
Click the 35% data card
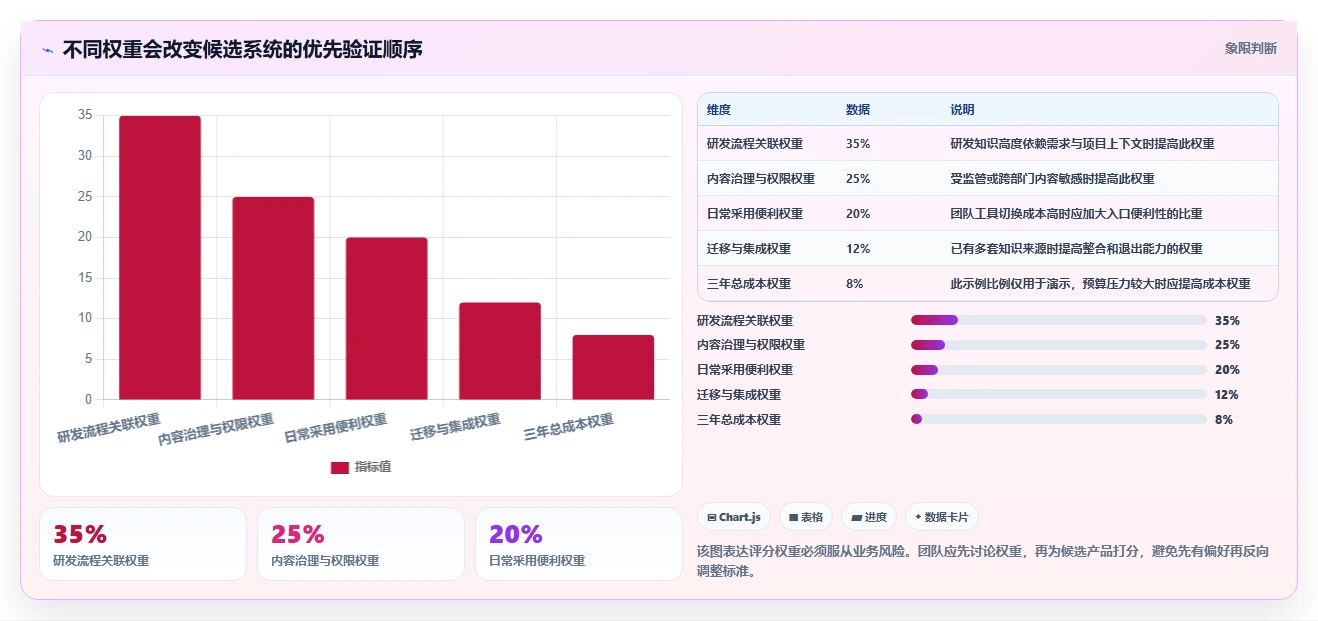tap(143, 544)
